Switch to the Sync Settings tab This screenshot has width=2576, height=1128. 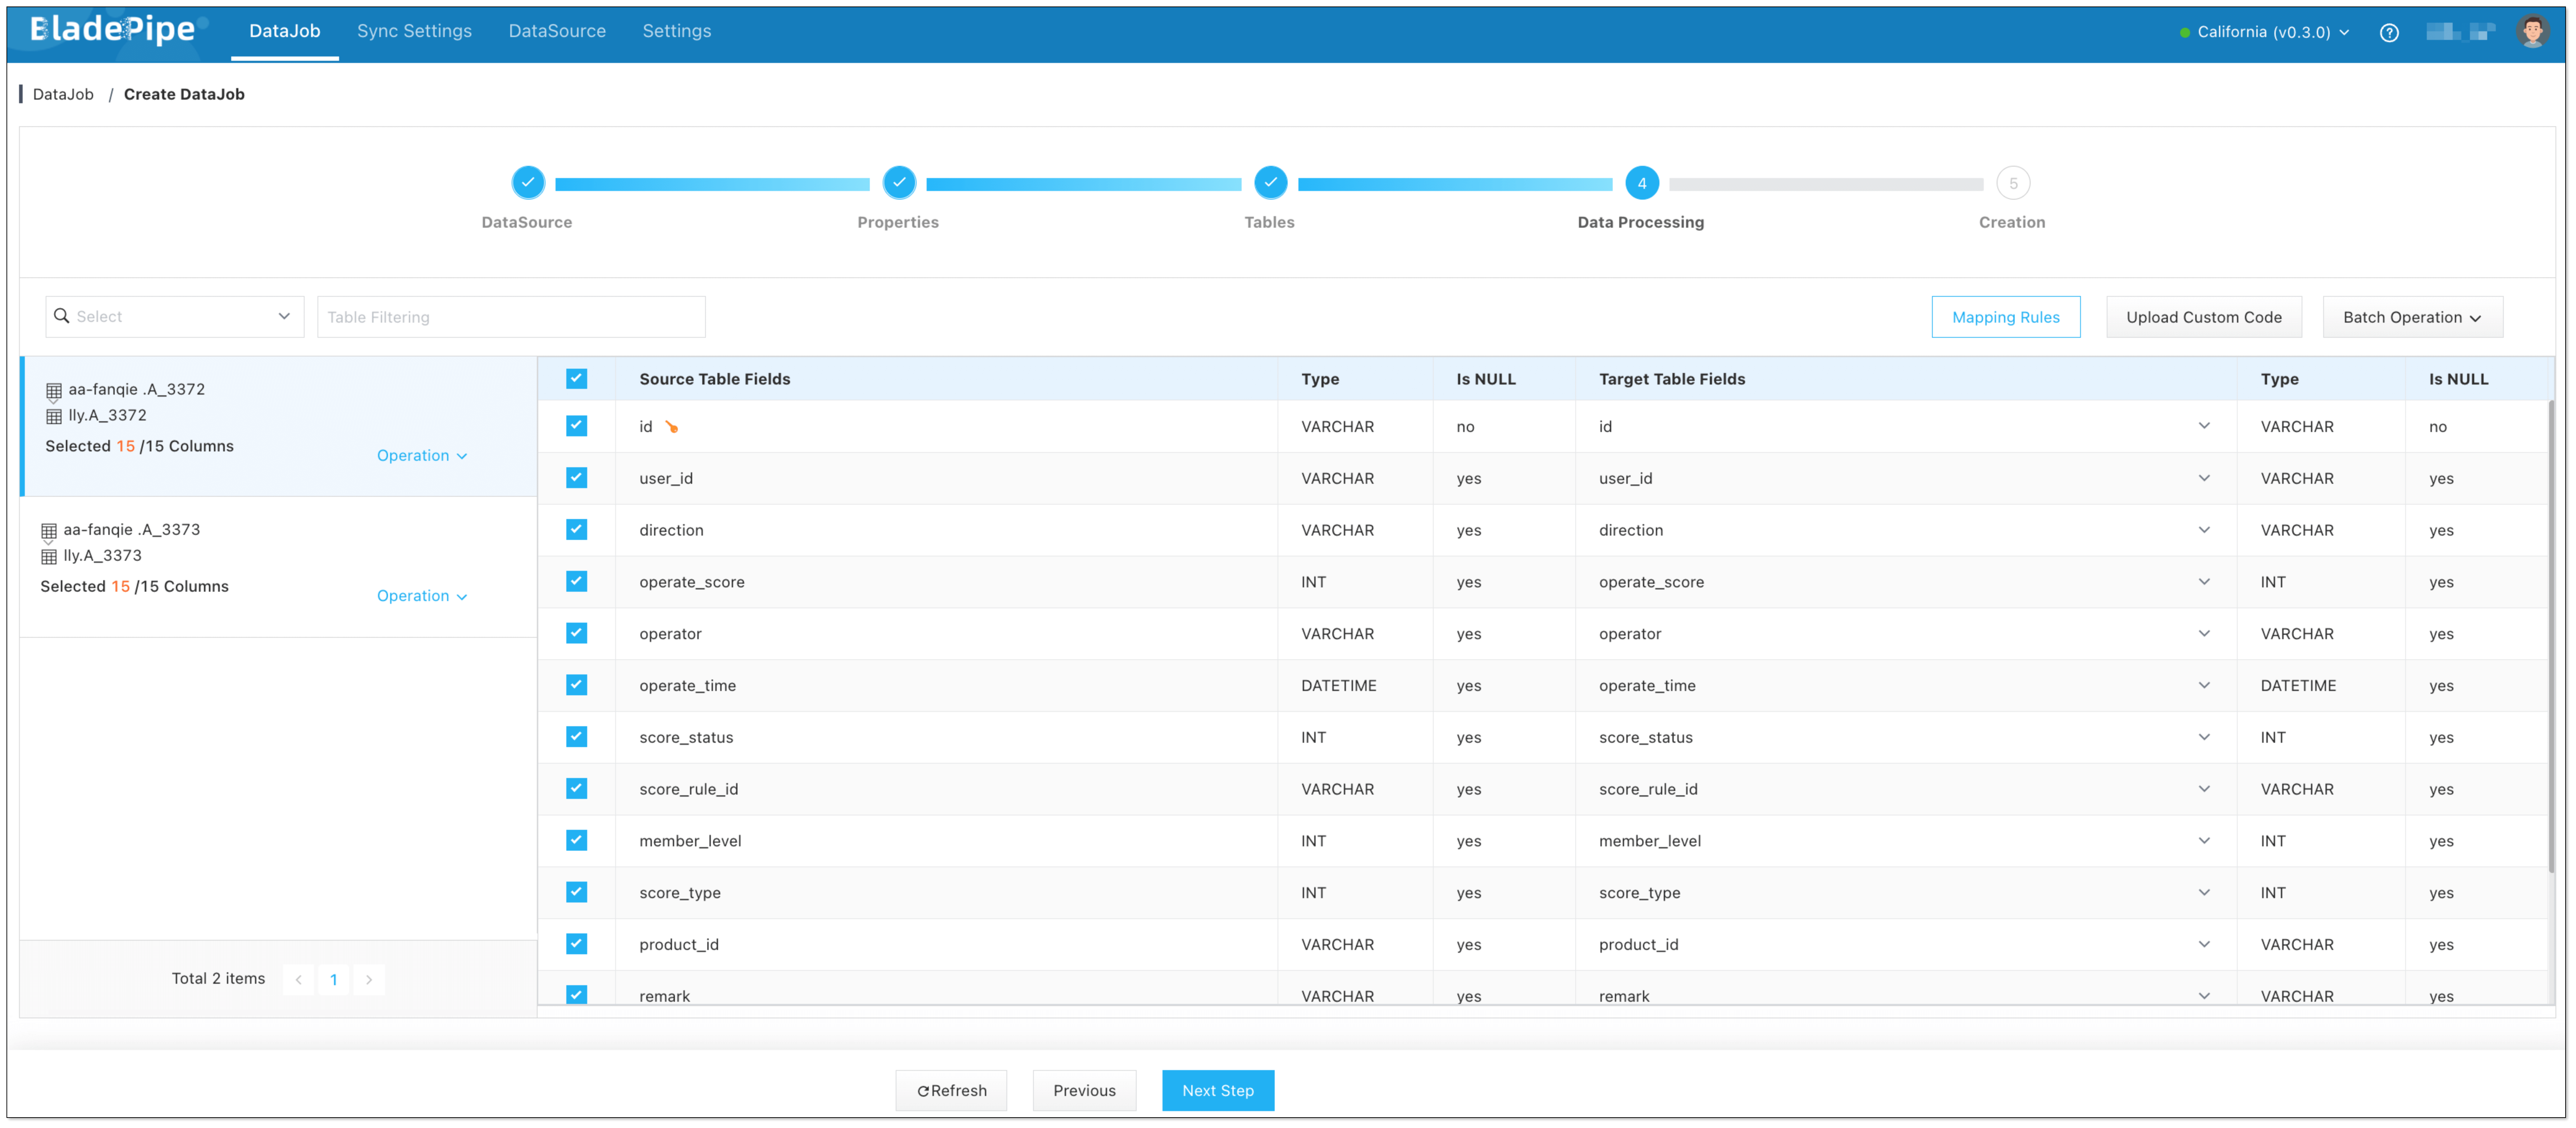(414, 31)
